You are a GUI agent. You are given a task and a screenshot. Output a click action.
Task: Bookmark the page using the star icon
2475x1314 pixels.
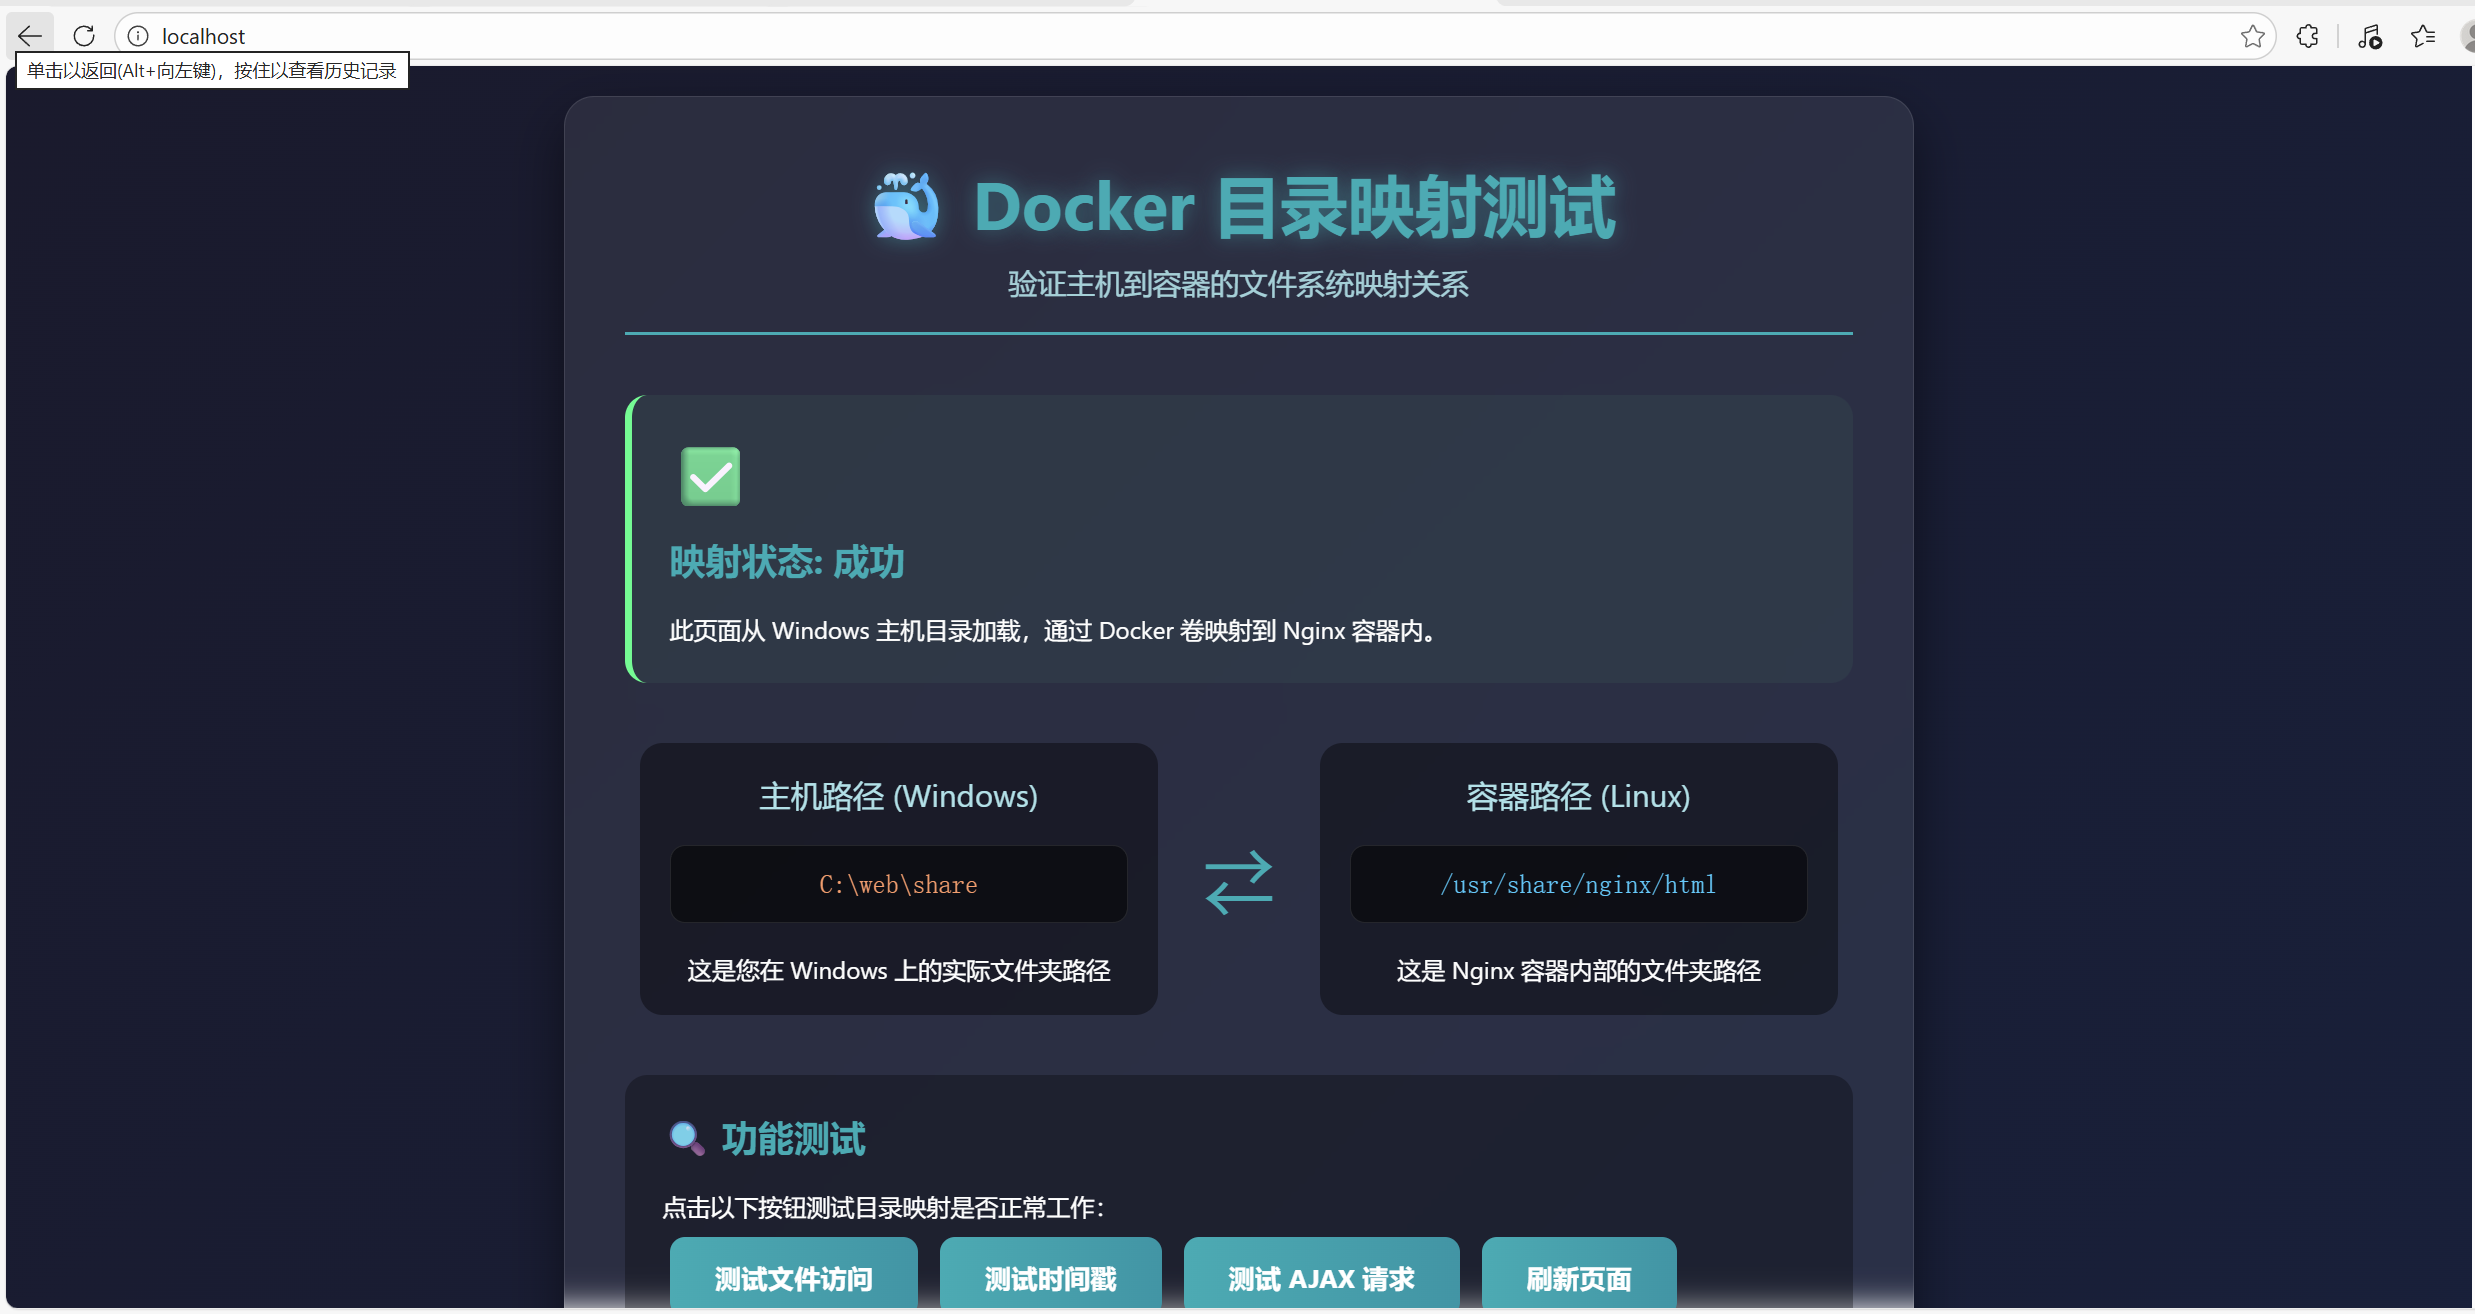pos(2252,37)
